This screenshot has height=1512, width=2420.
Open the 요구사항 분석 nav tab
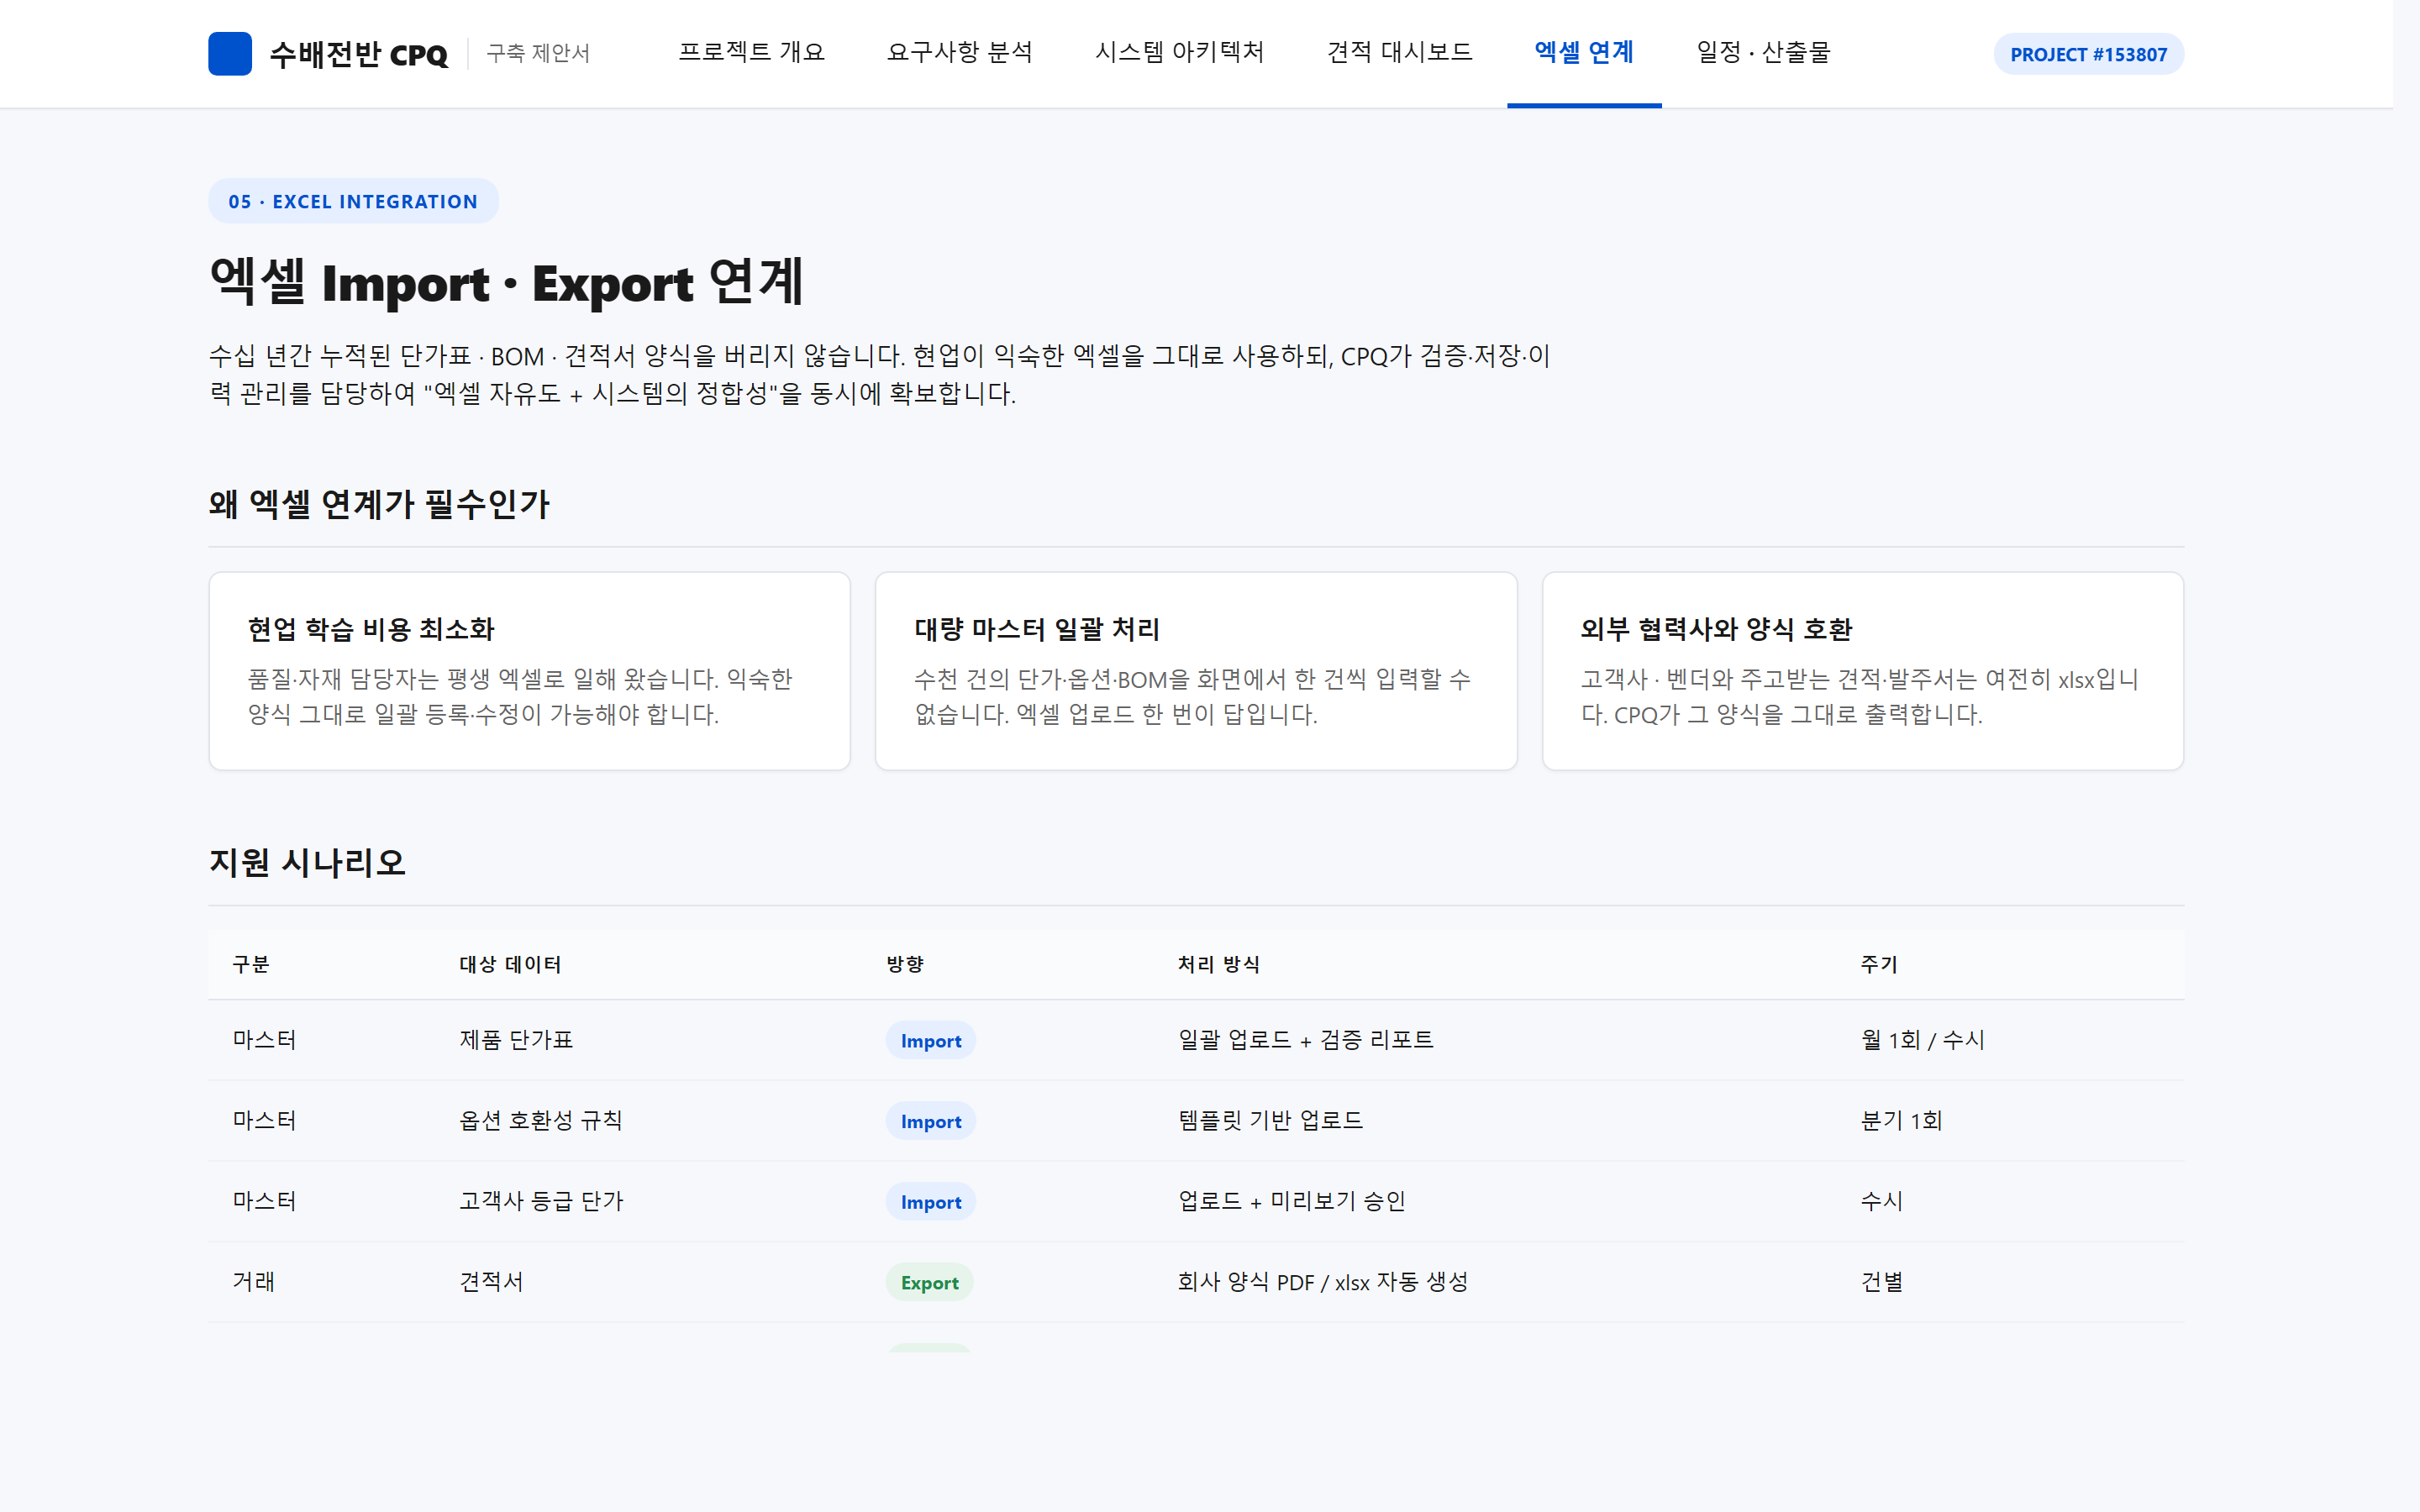click(959, 52)
